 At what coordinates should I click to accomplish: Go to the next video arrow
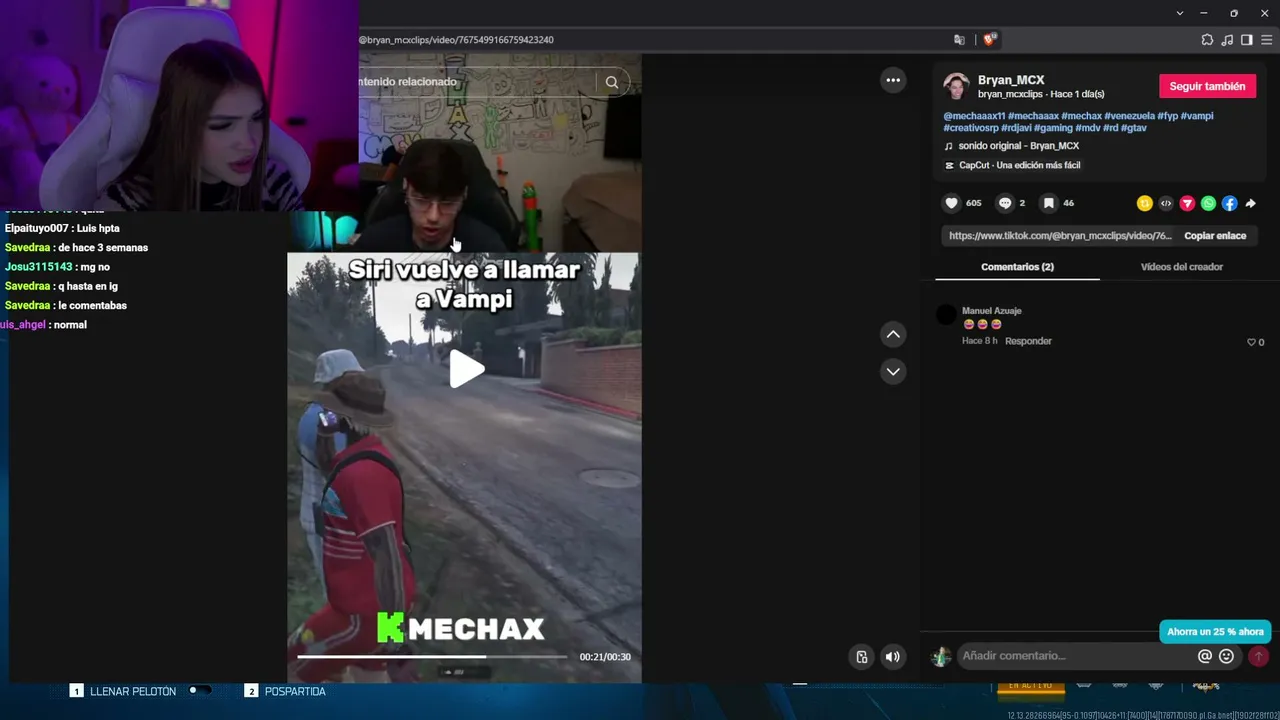[x=893, y=371]
